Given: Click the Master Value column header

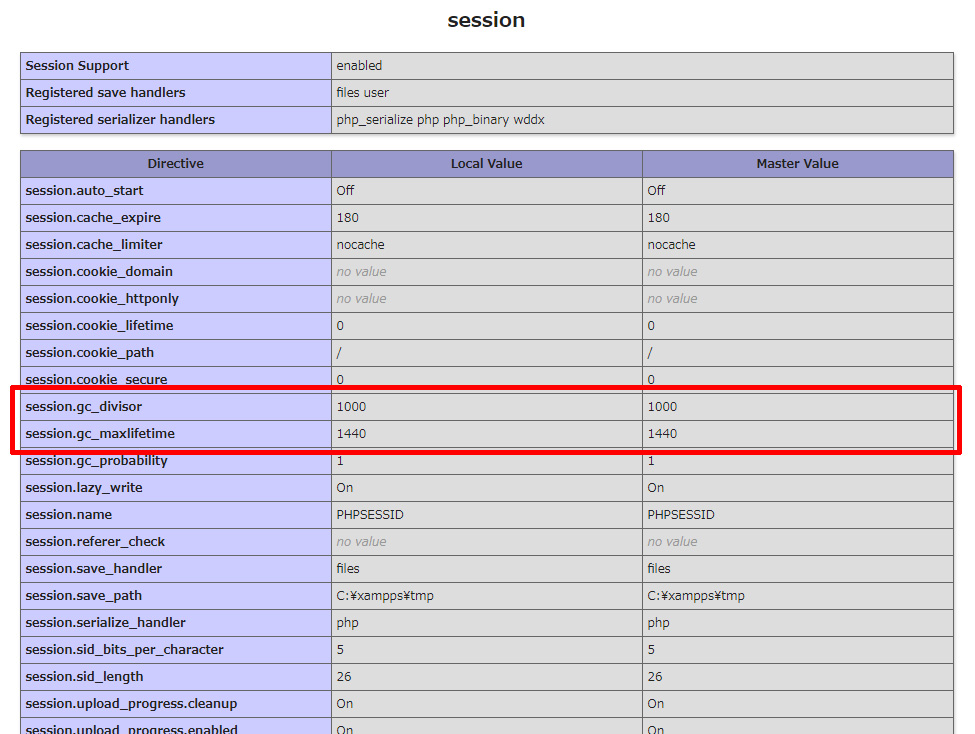Looking at the screenshot, I should 797,164.
